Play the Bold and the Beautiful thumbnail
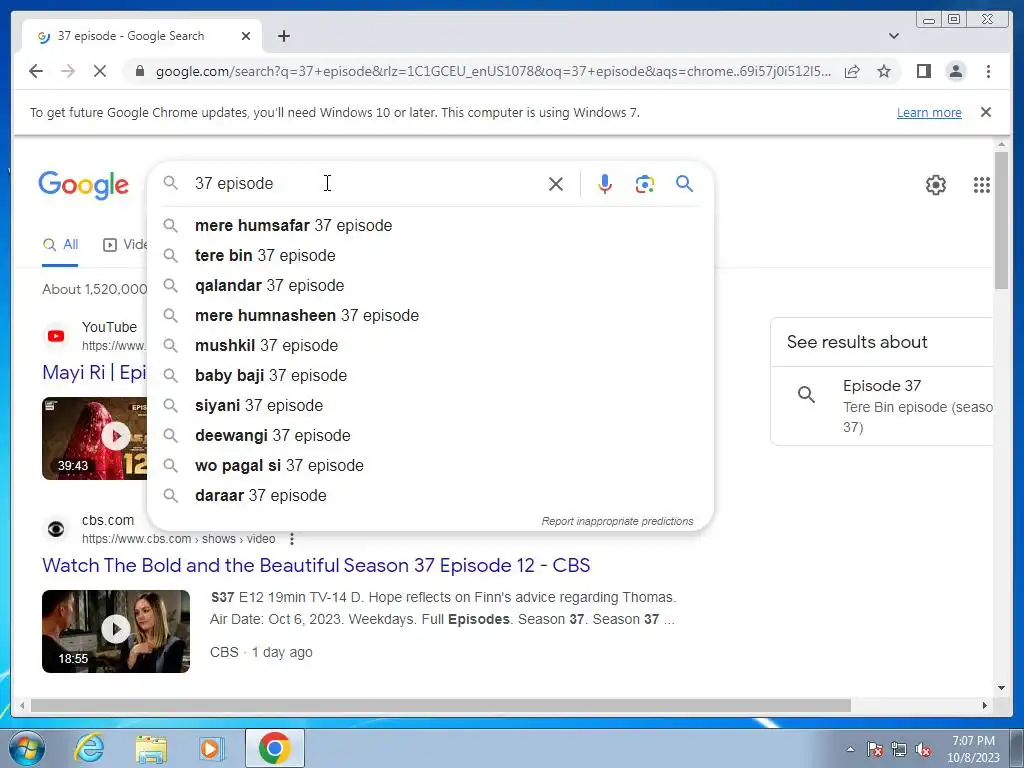This screenshot has height=768, width=1024. tap(116, 631)
